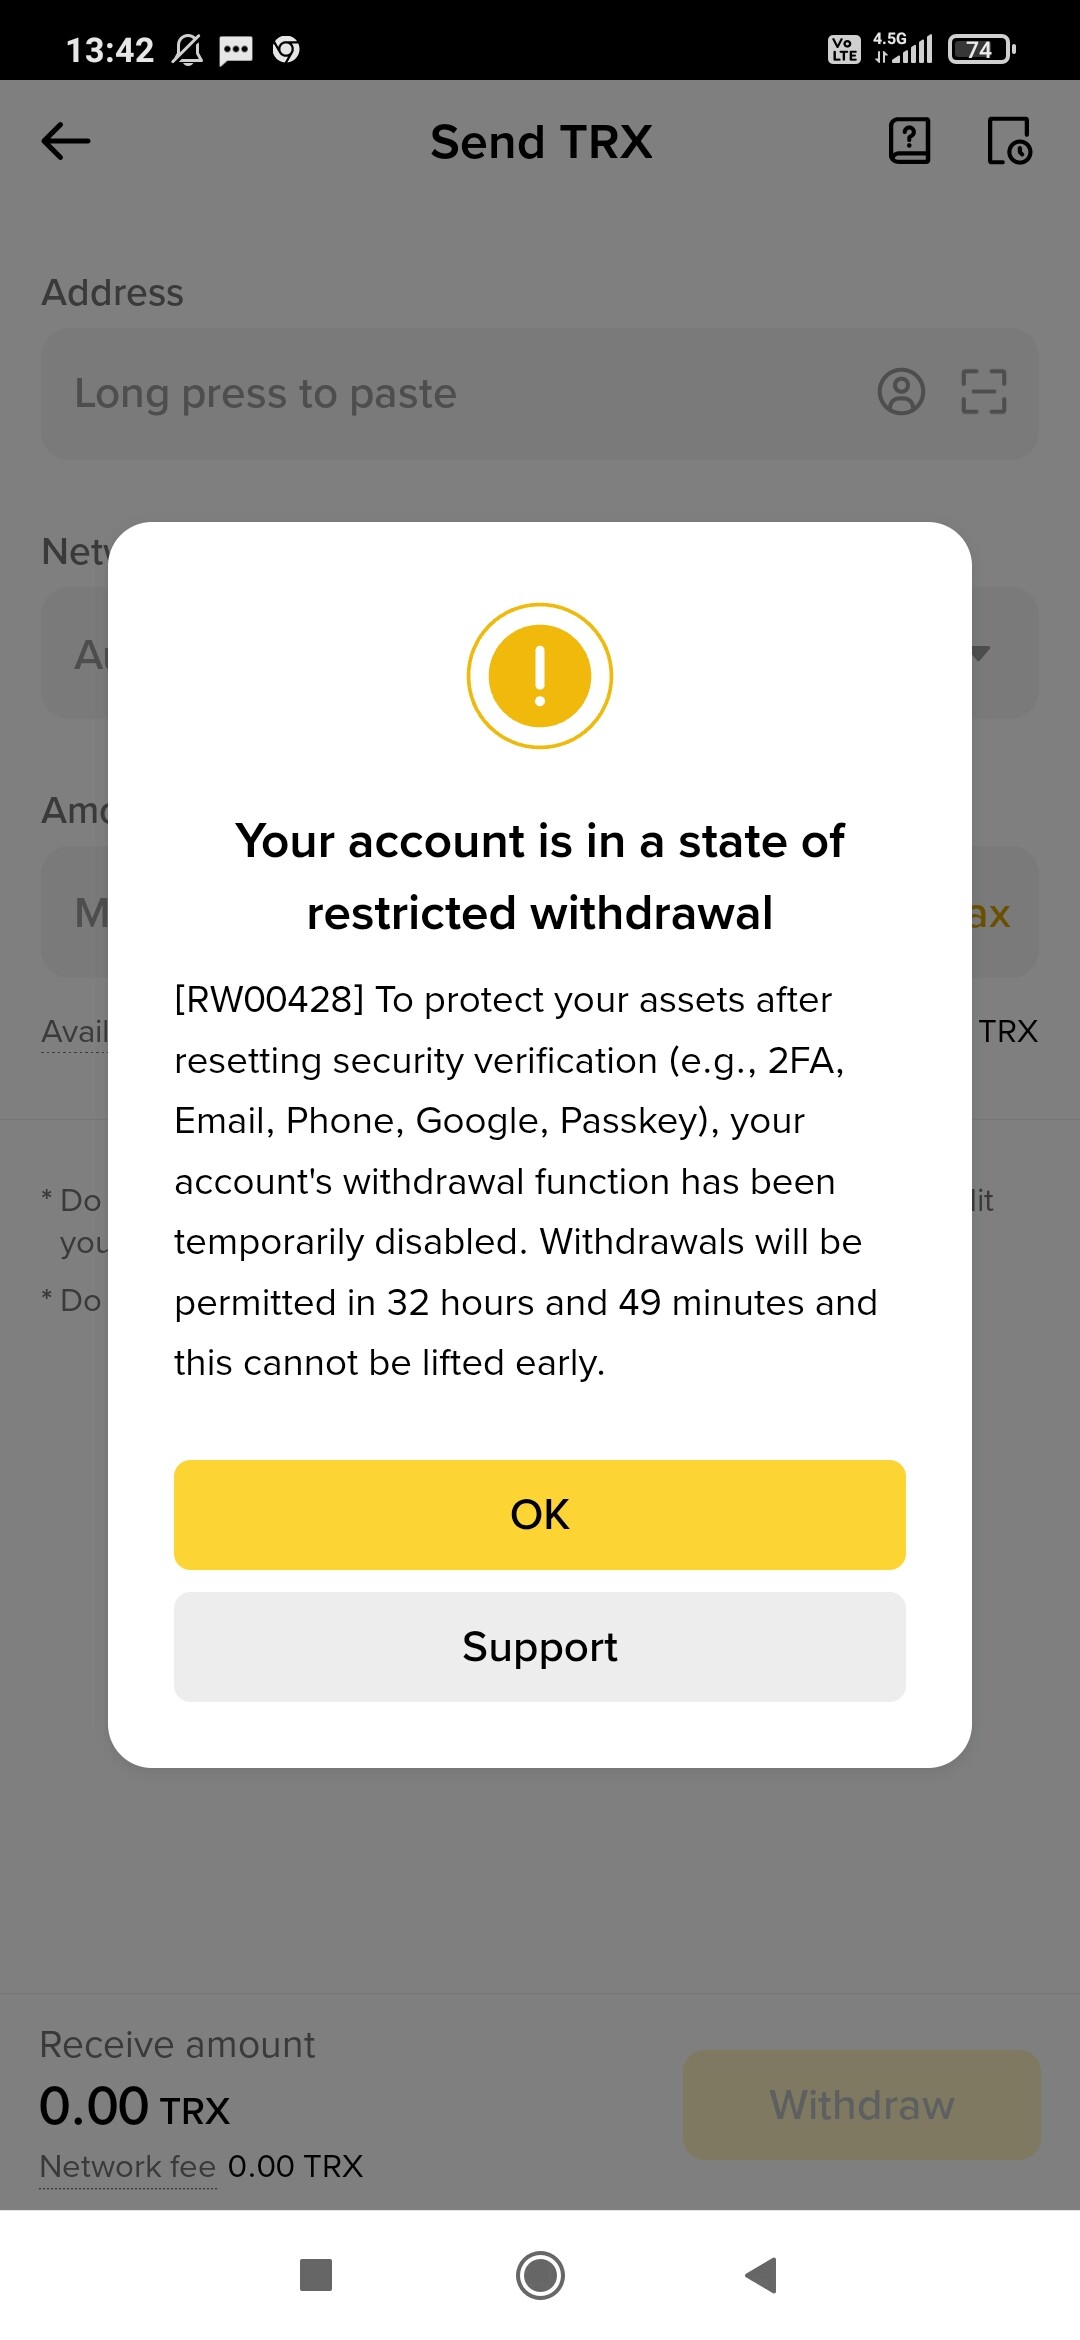Tap the Support button
This screenshot has height=2340, width=1080.
click(540, 1647)
